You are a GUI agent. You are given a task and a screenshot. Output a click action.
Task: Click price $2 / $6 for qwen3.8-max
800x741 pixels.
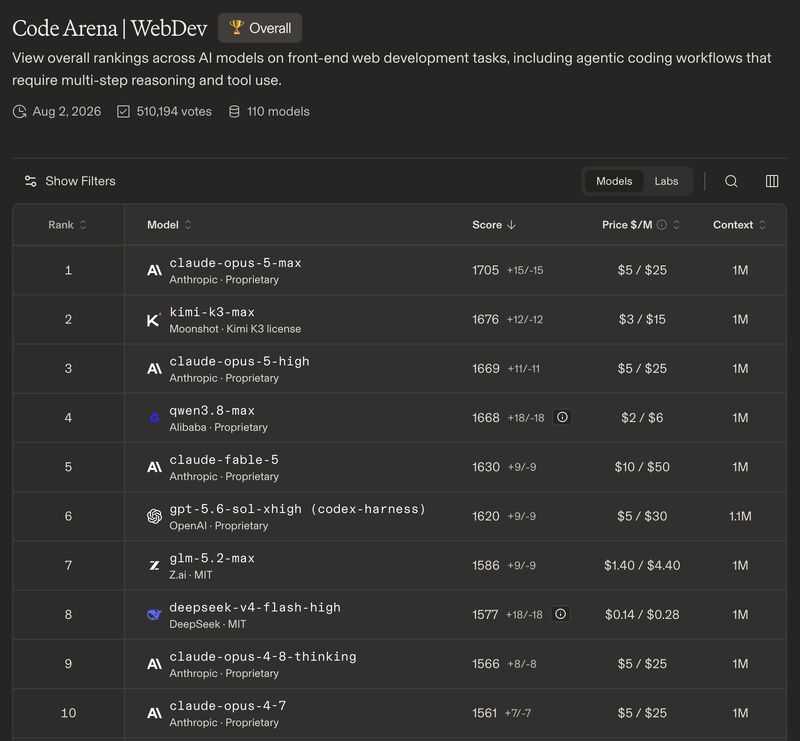[x=642, y=418]
